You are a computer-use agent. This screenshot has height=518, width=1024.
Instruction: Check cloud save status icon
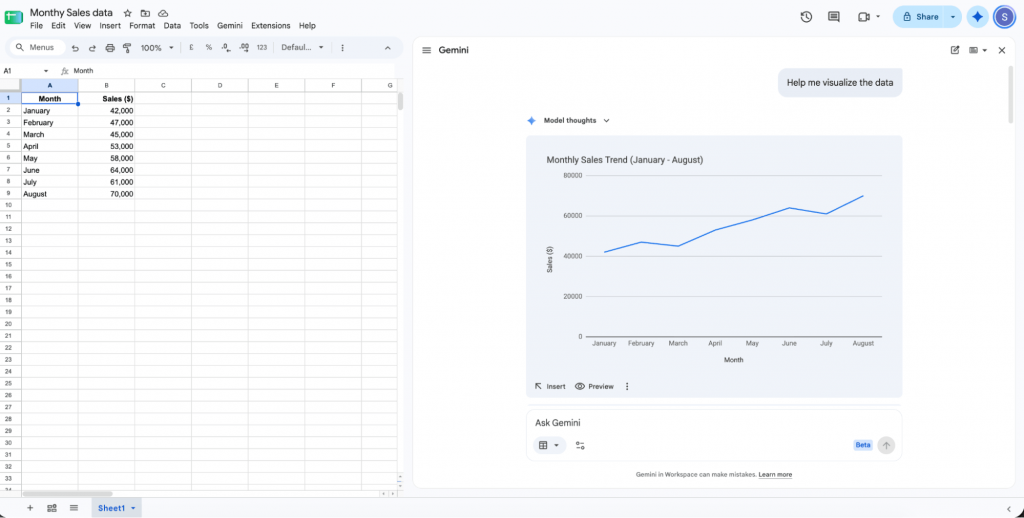[x=163, y=13]
